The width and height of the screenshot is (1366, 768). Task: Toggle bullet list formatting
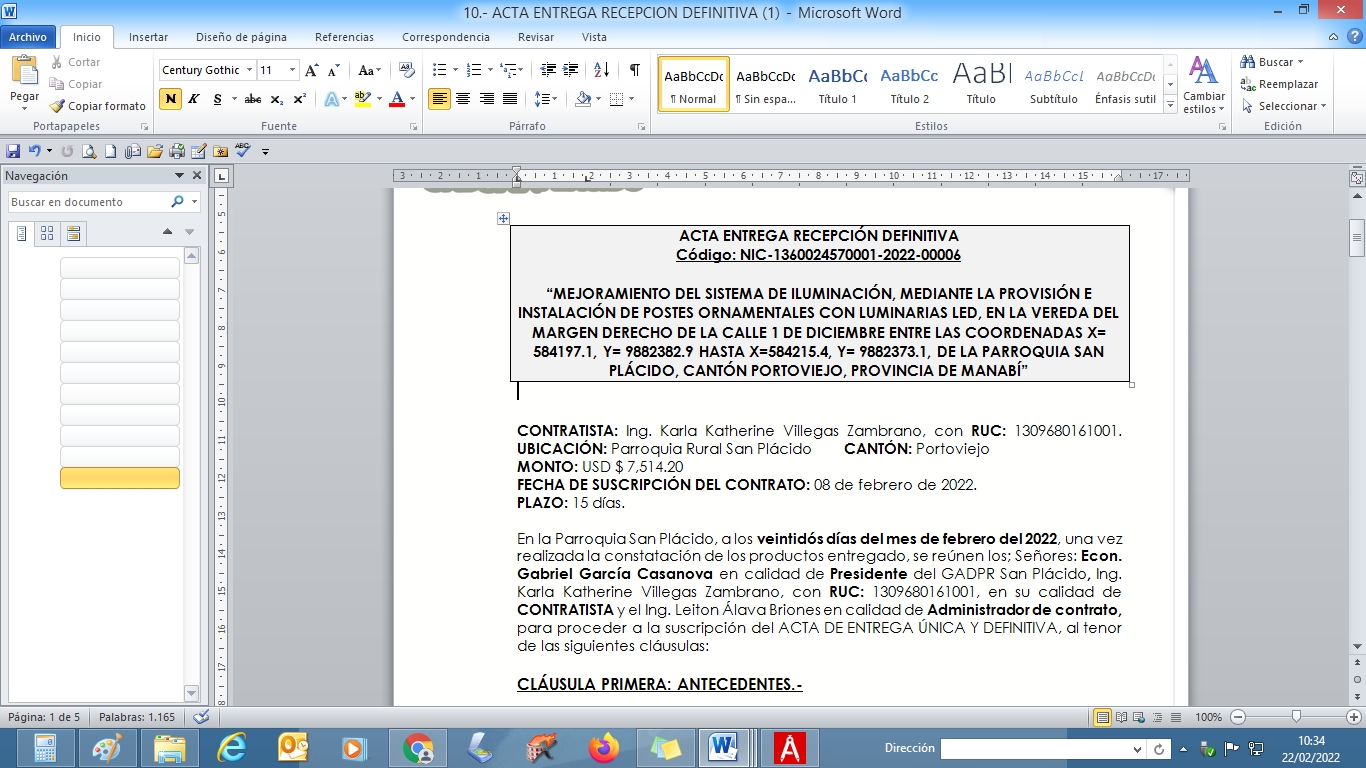[x=438, y=70]
